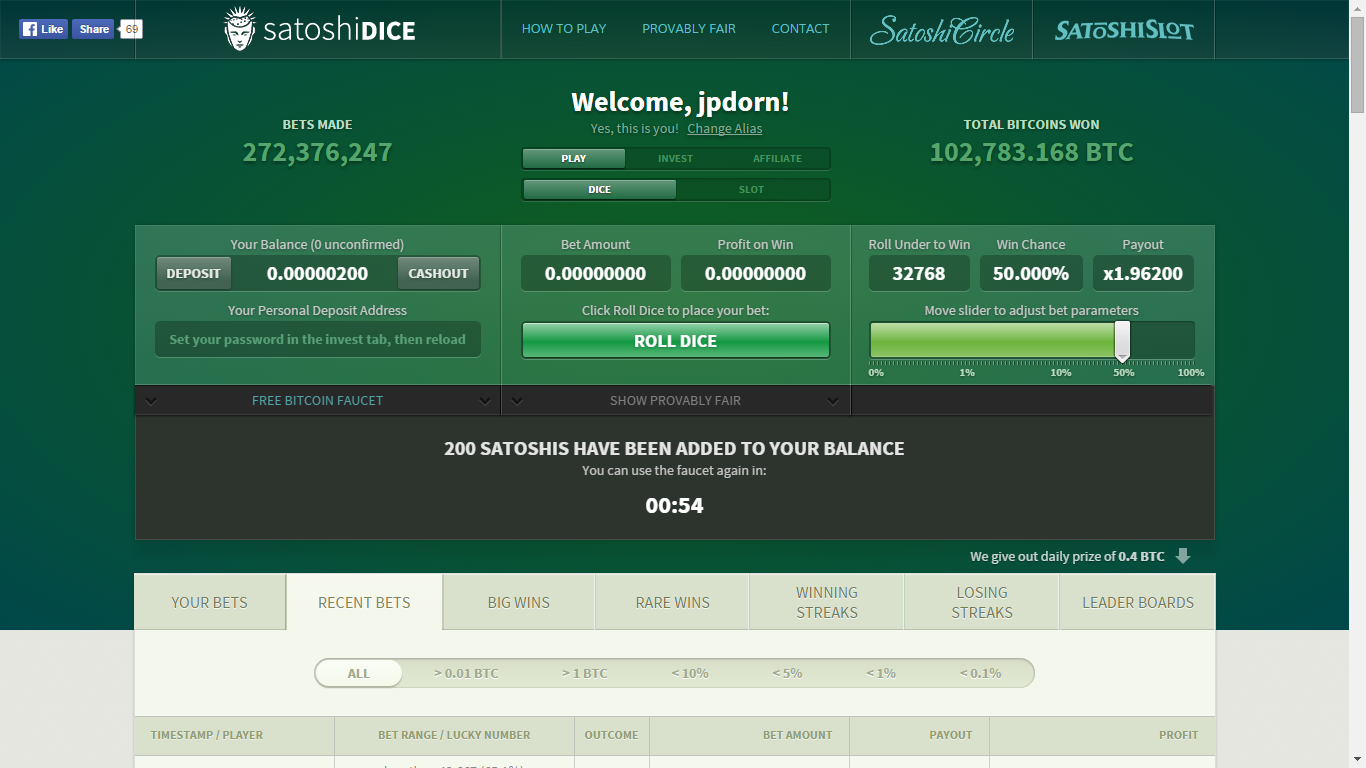The width and height of the screenshot is (1366, 768).
Task: Navigate to the CONTACT page
Action: coord(800,29)
